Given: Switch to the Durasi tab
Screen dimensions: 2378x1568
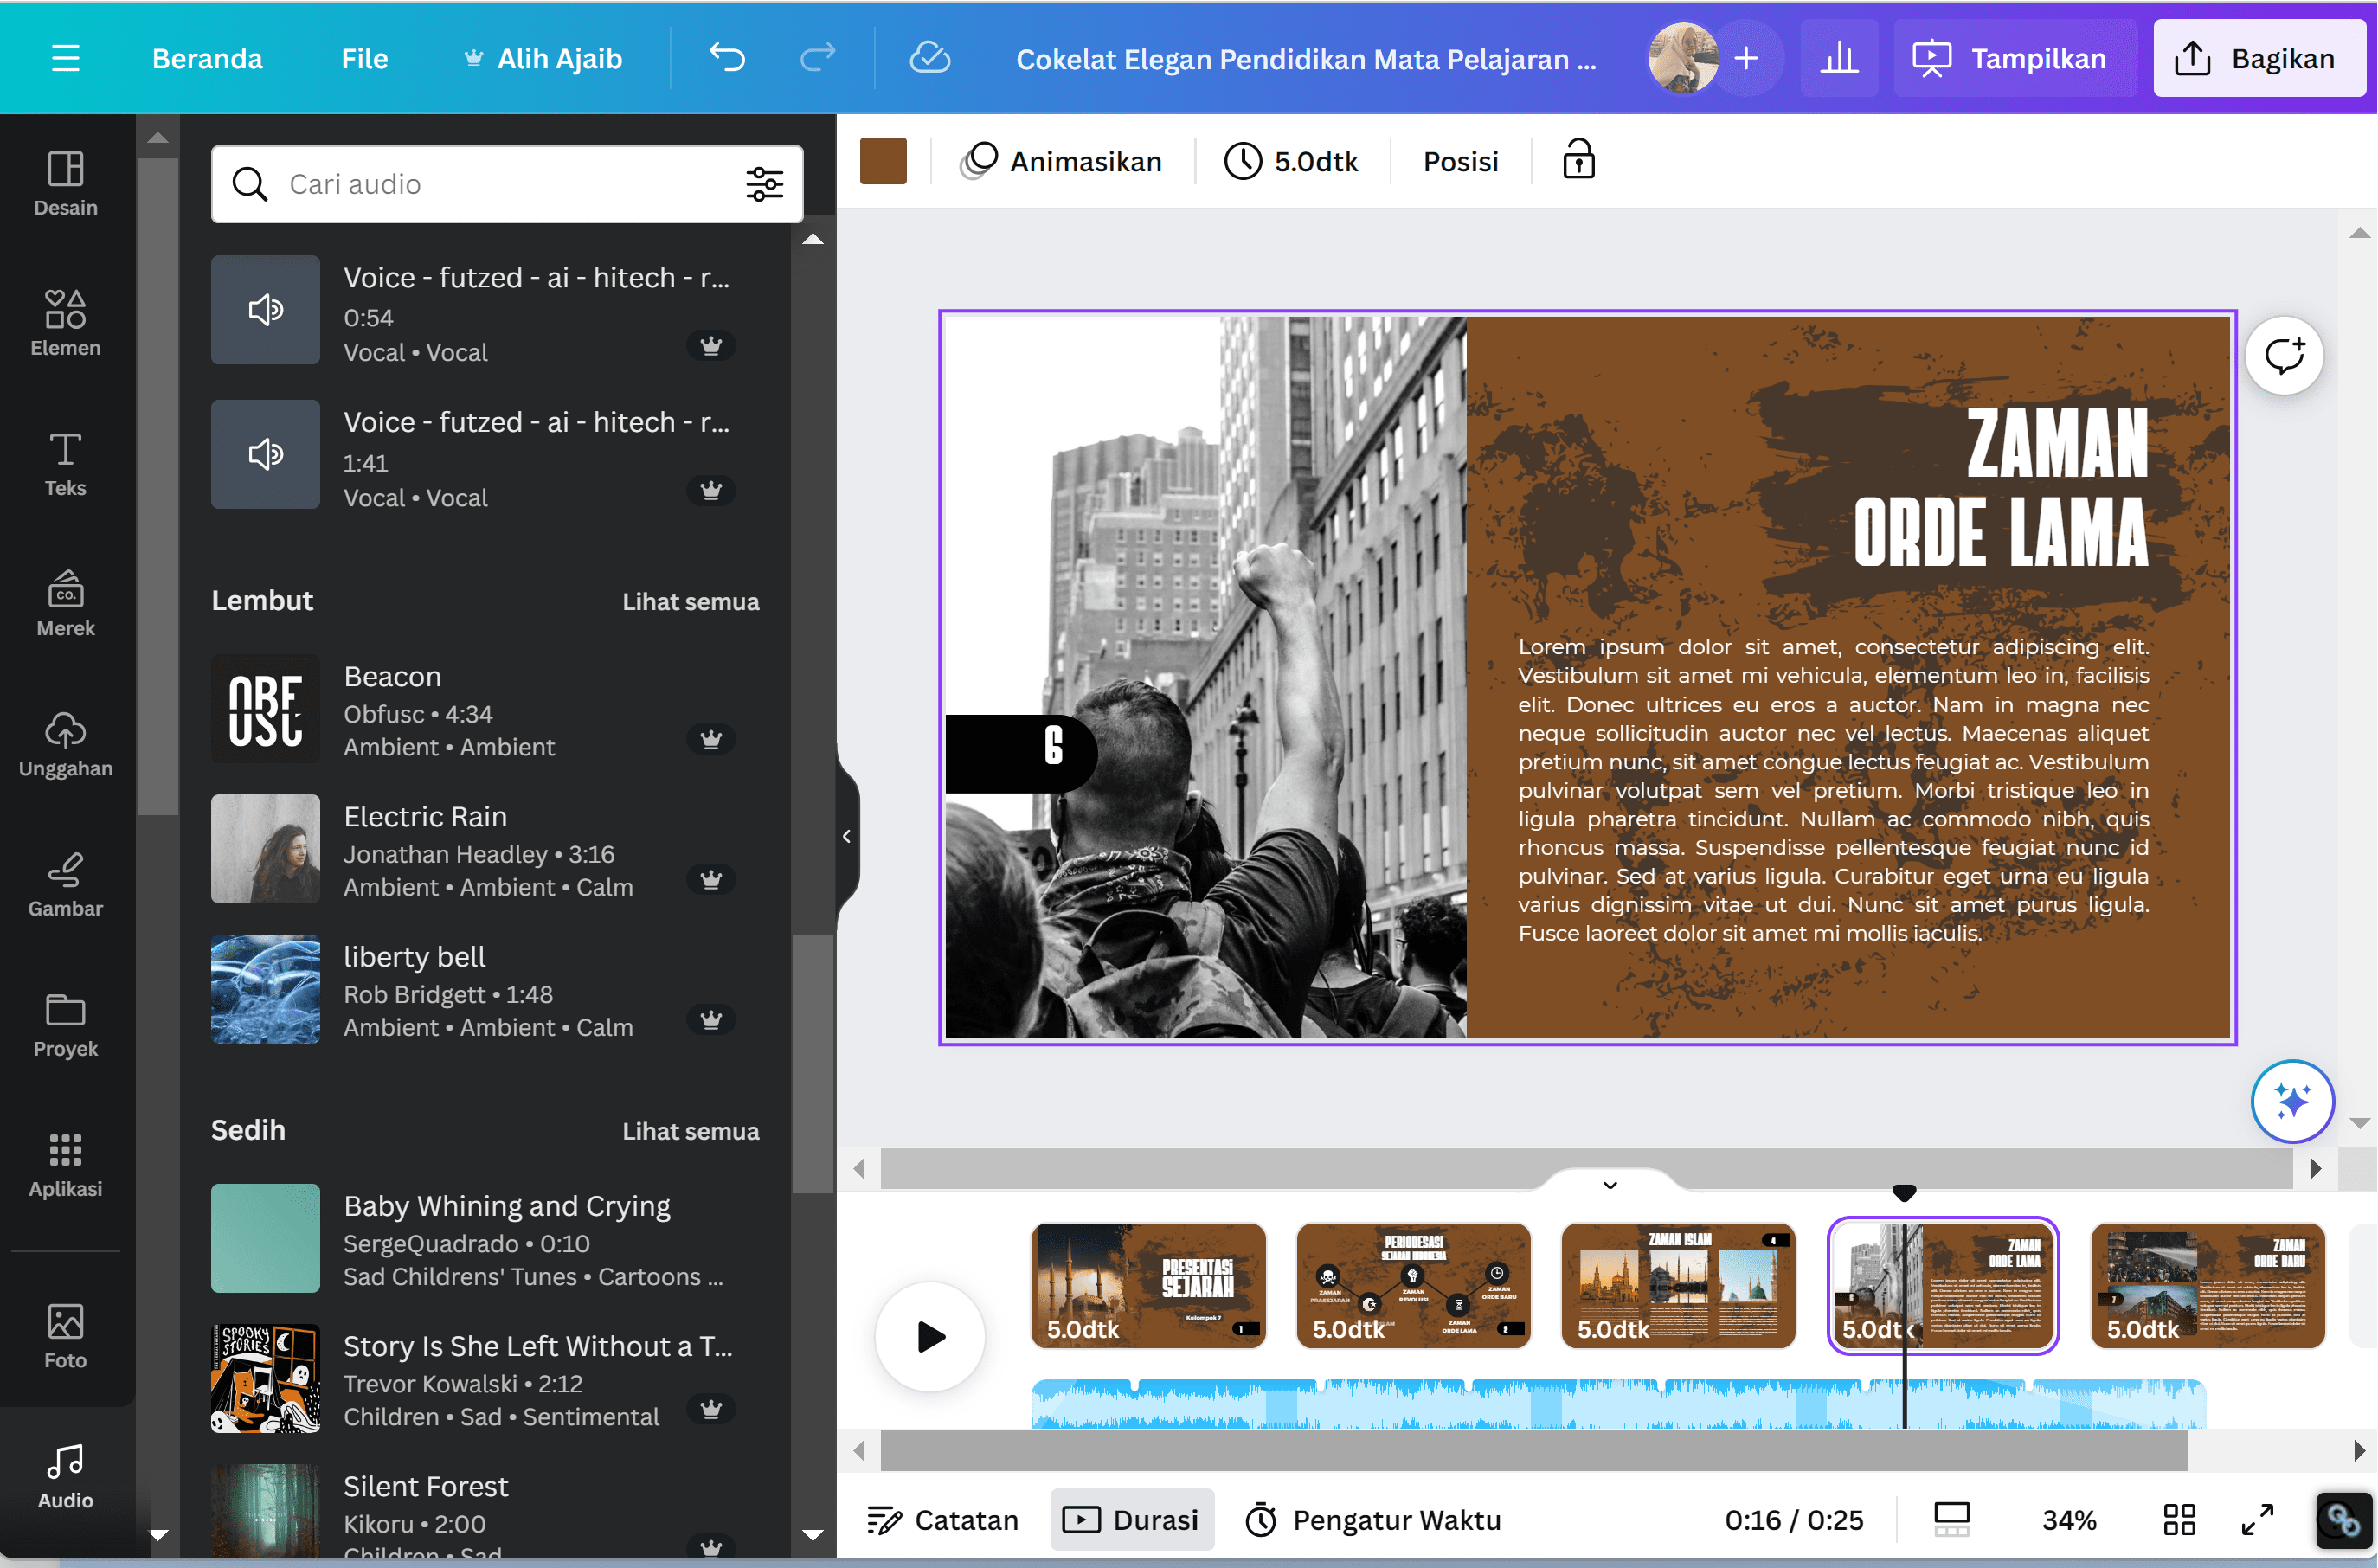Looking at the screenshot, I should point(1132,1519).
